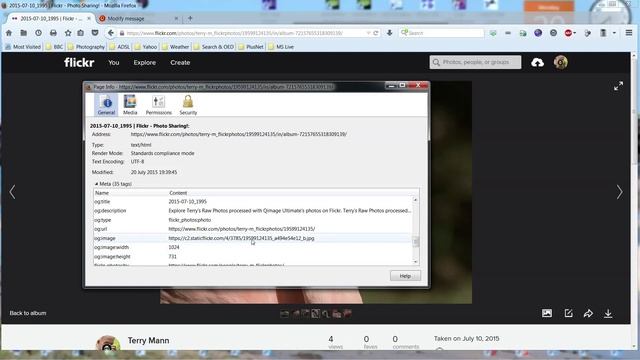
Task: Click the Name column header in meta table
Action: click(131, 193)
